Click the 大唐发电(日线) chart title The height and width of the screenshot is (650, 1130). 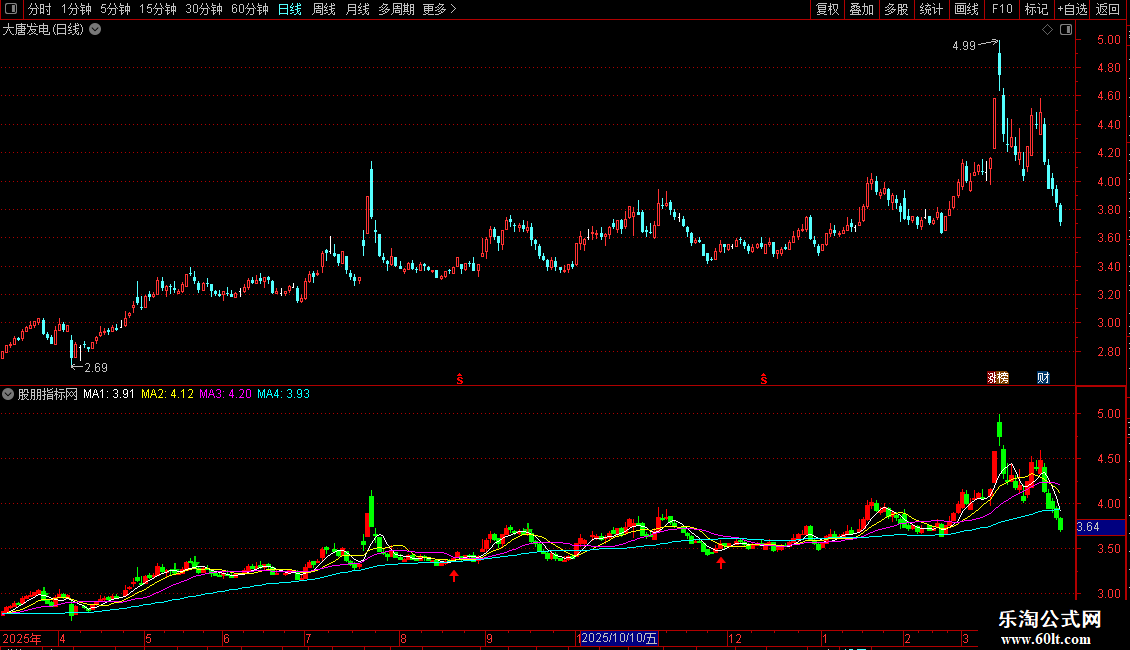click(x=43, y=30)
